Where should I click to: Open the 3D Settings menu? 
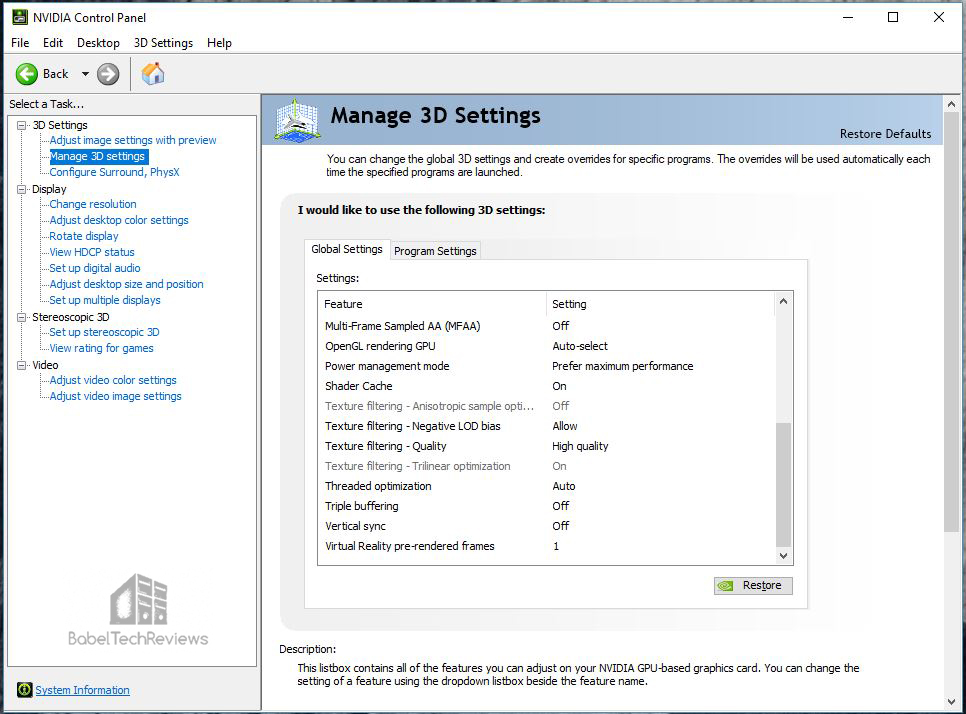[163, 43]
